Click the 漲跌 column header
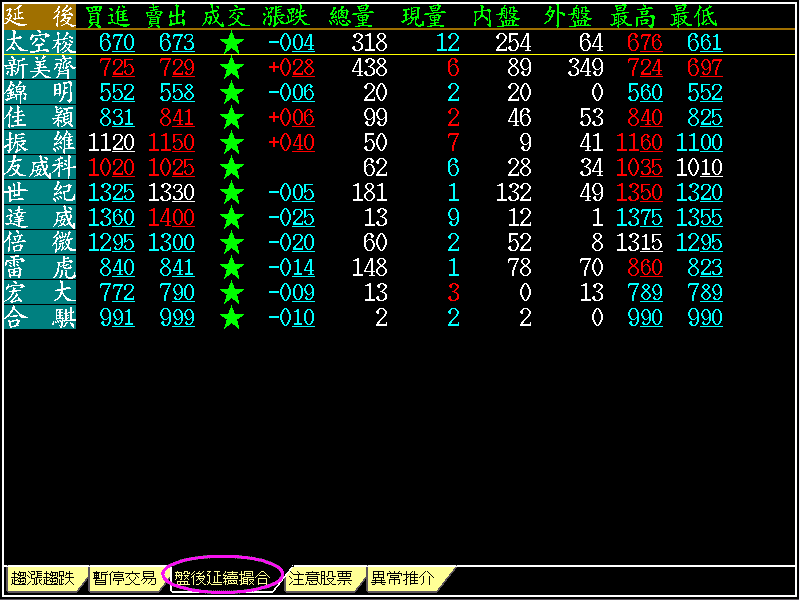The image size is (800, 600). pyautogui.click(x=286, y=16)
